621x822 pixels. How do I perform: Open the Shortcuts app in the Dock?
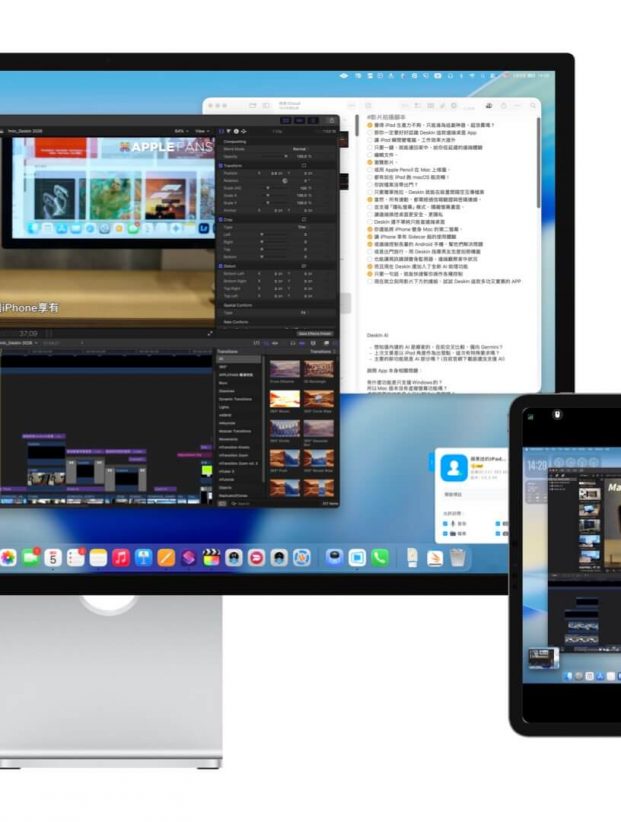[188, 557]
